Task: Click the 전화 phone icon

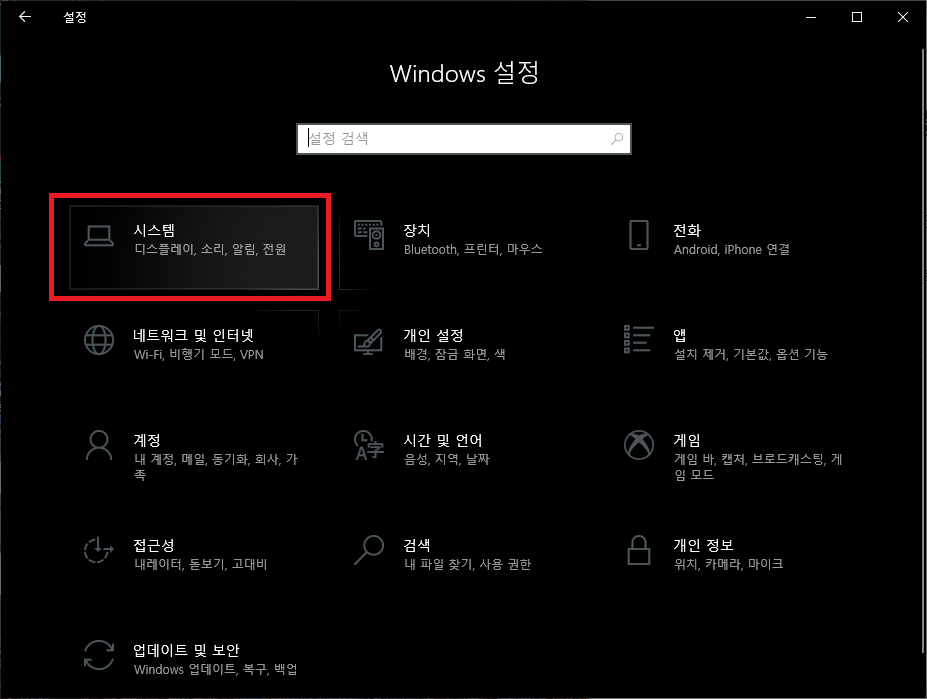Action: coord(638,235)
